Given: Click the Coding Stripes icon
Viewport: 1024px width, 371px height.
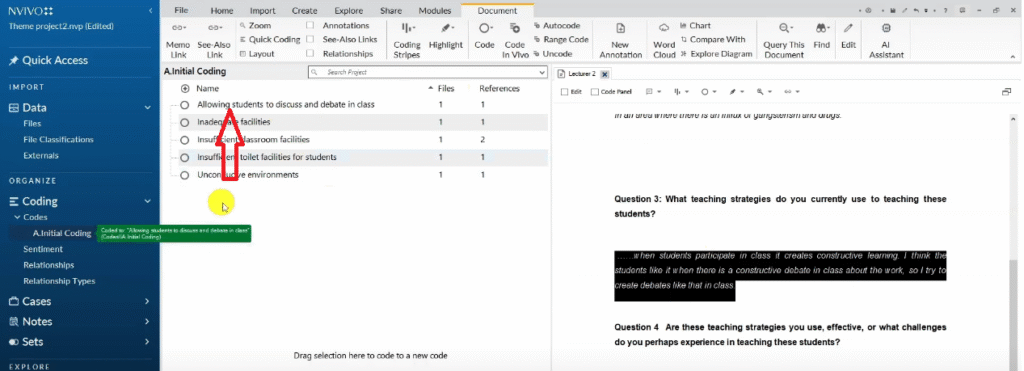Looking at the screenshot, I should point(407,28).
